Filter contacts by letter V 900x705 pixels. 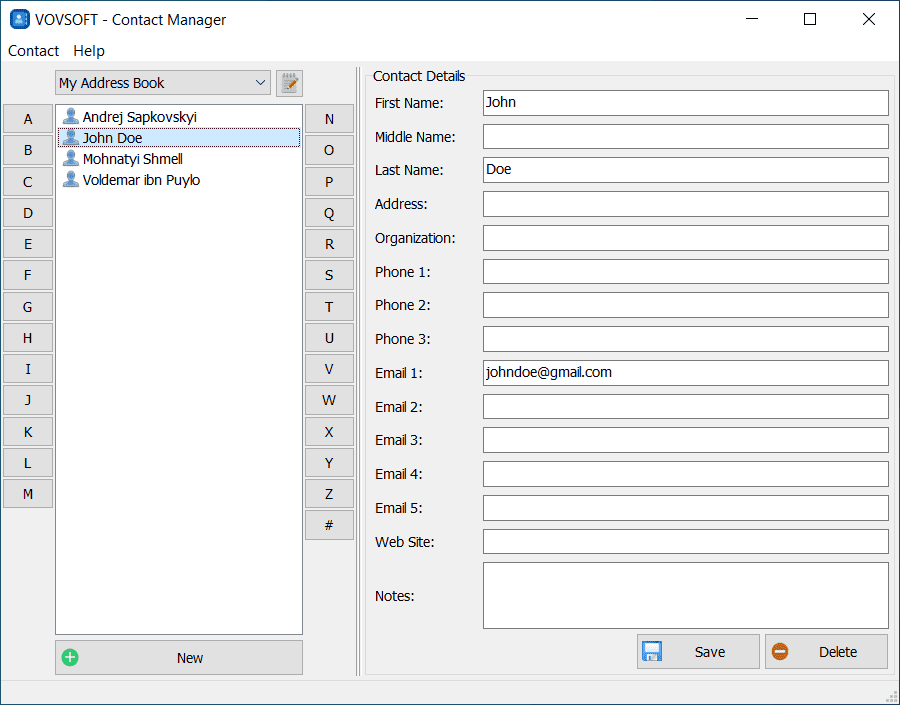329,369
